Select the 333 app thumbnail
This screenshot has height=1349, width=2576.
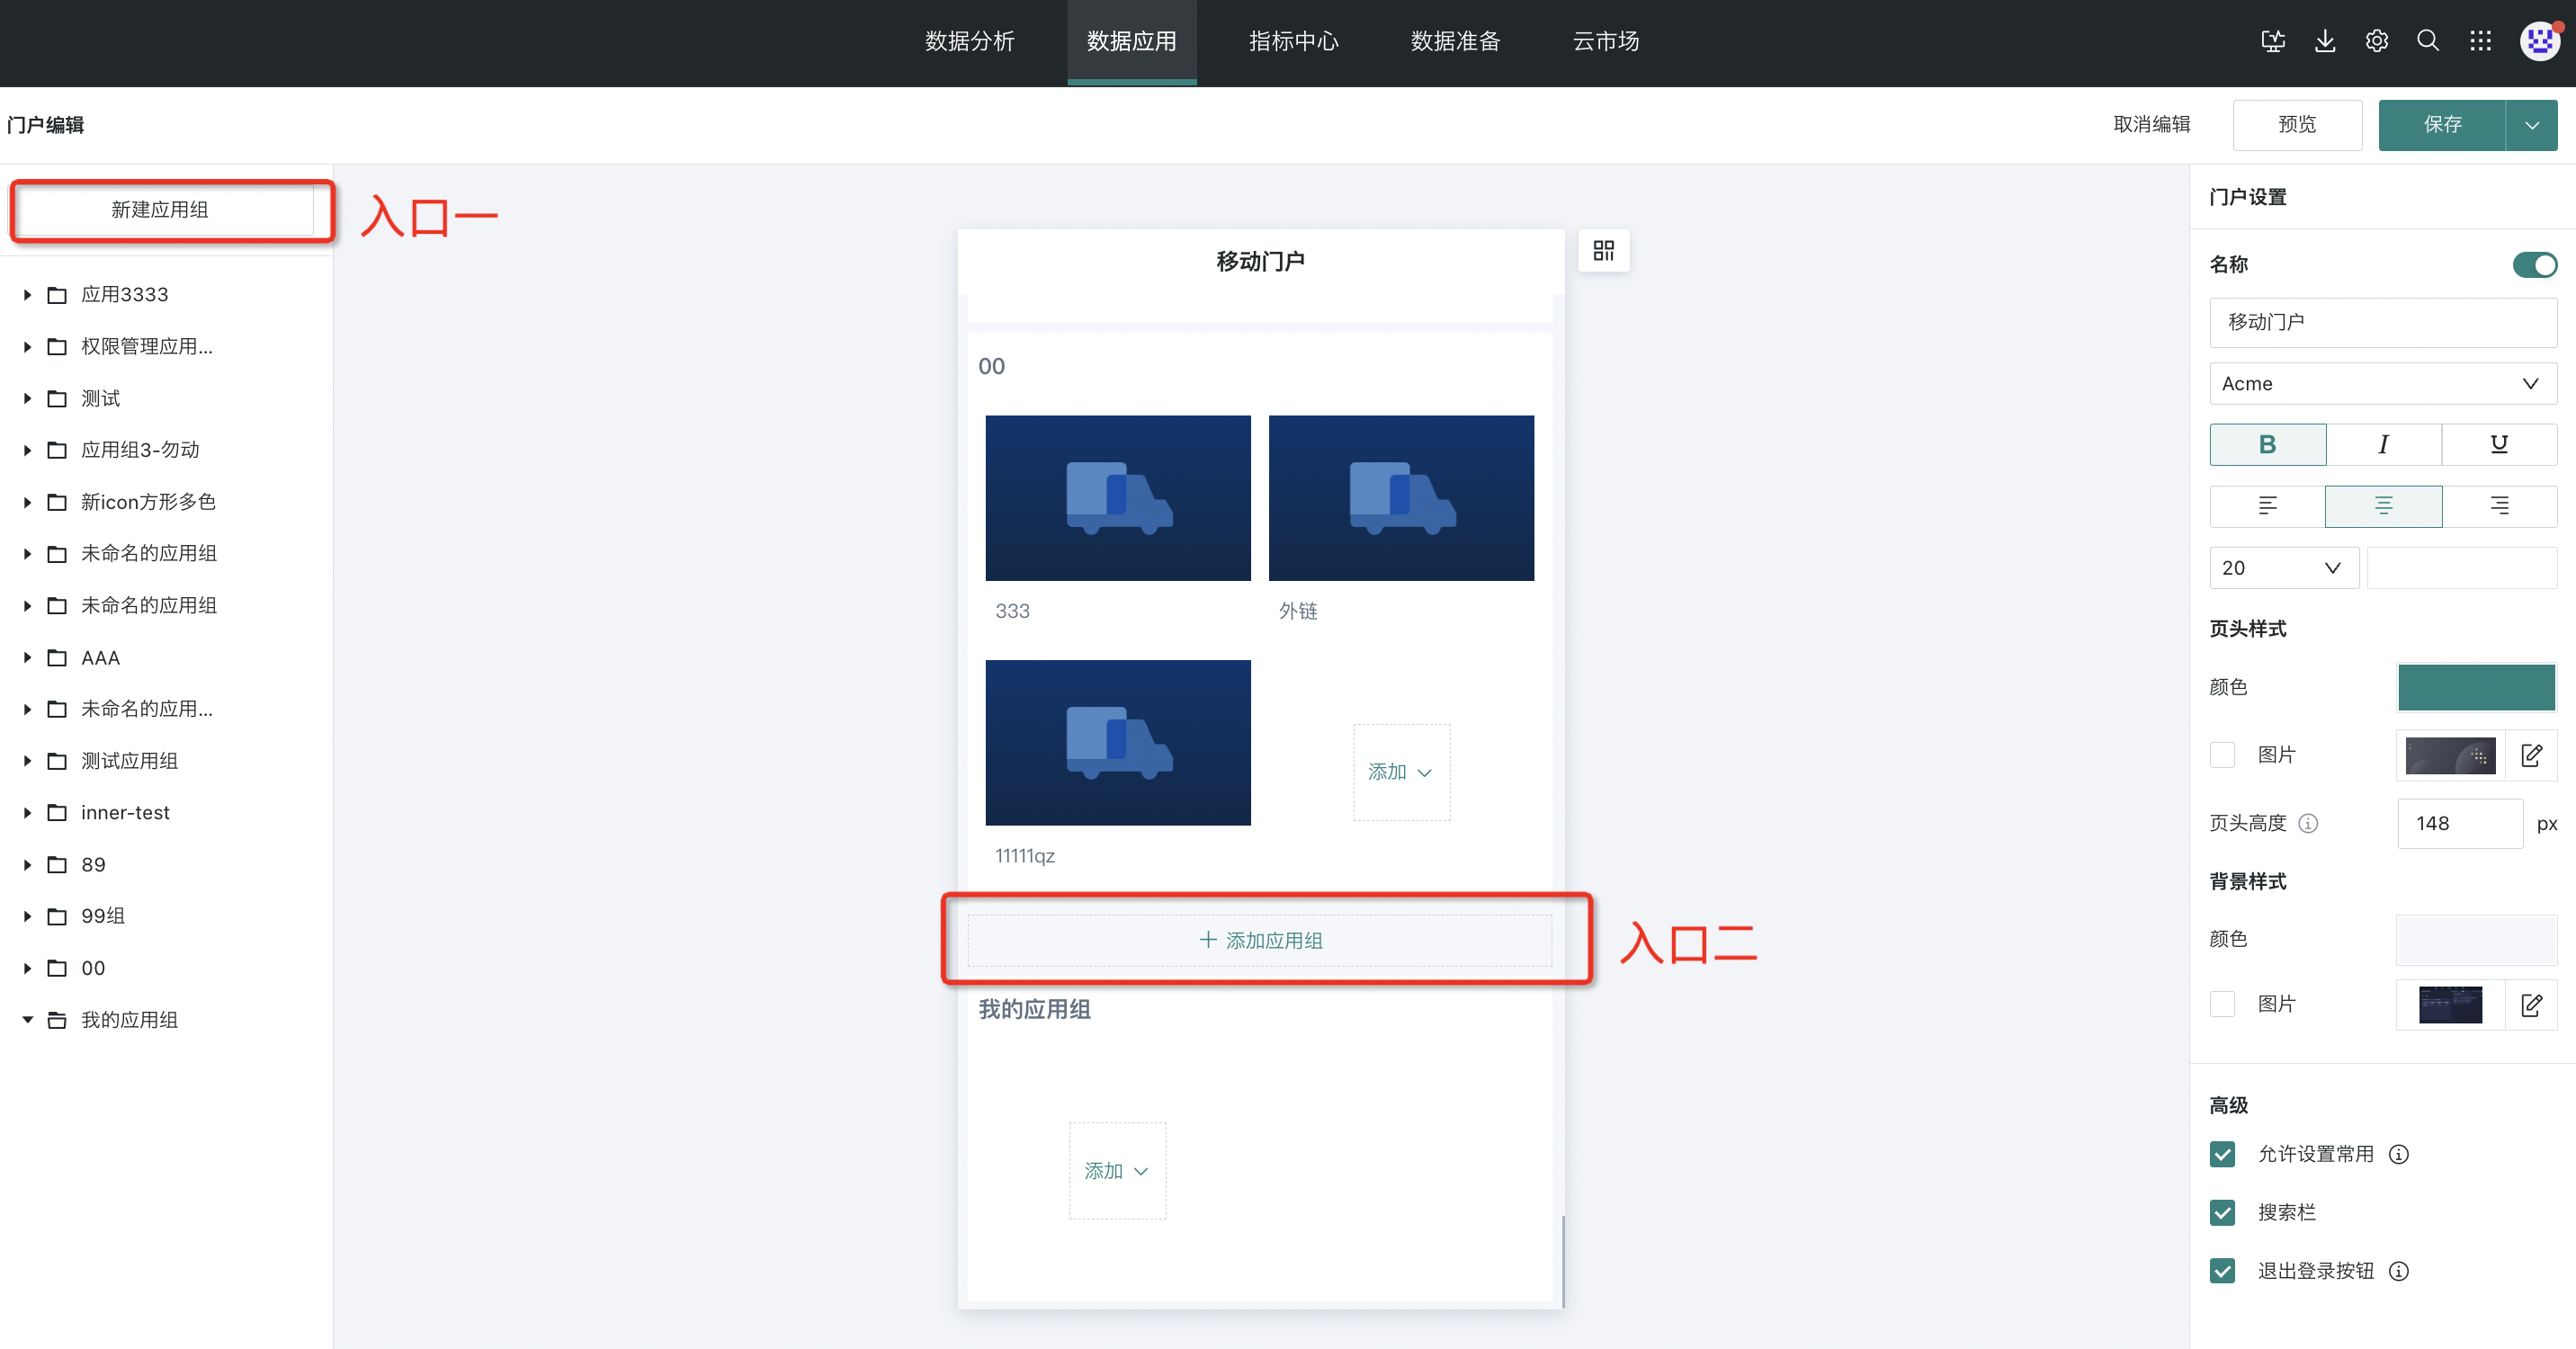pyautogui.click(x=1117, y=498)
